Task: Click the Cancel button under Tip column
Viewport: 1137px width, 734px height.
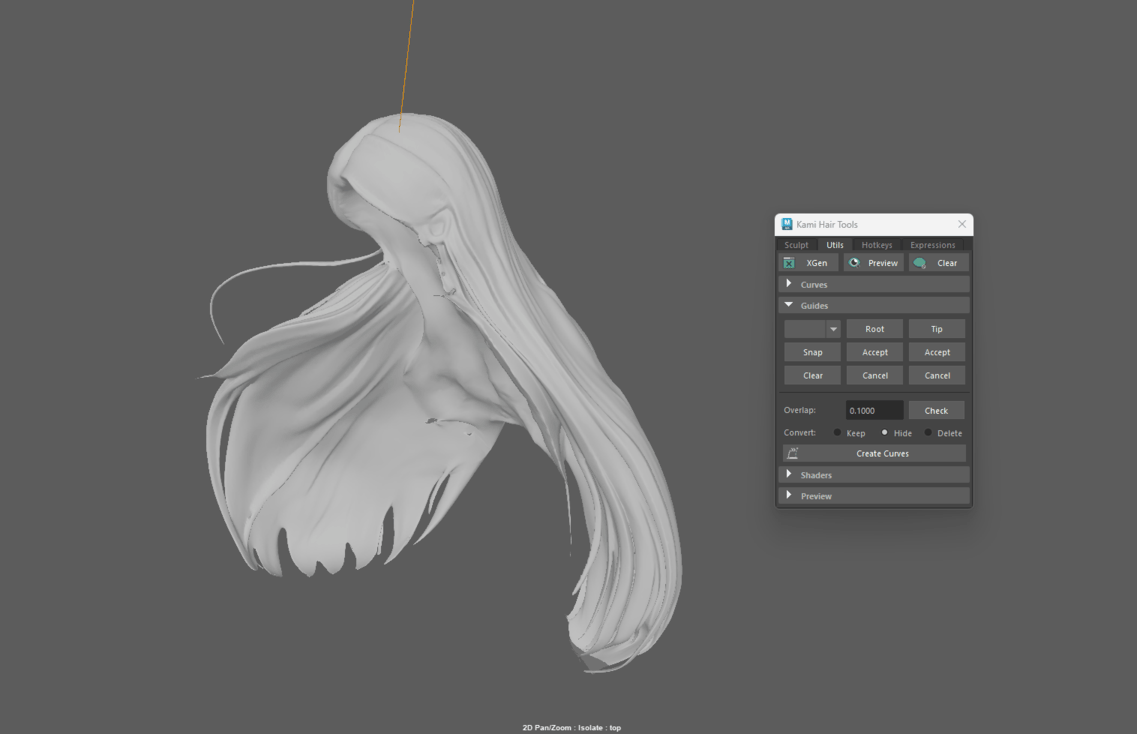Action: point(937,376)
